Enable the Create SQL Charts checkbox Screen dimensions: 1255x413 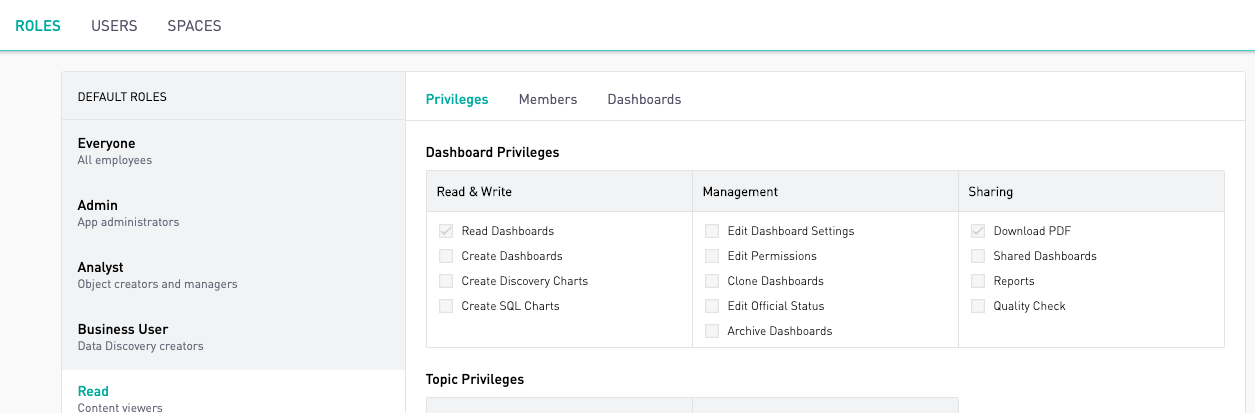(446, 306)
